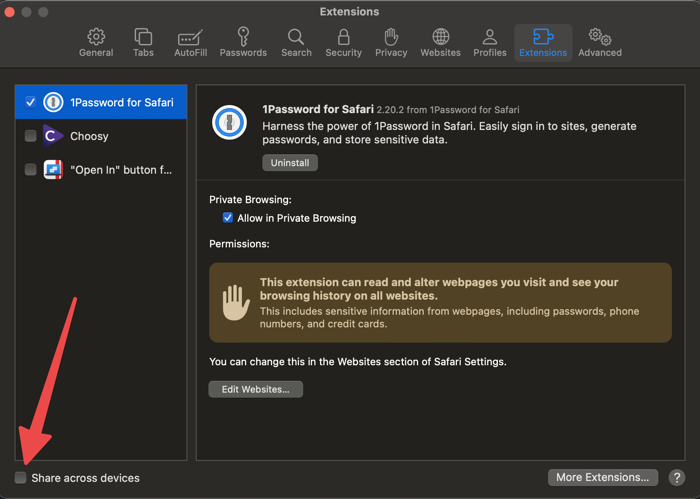Screen dimensions: 700x499
Task: Disable the 1Password for Safari checkbox
Action: tap(31, 102)
